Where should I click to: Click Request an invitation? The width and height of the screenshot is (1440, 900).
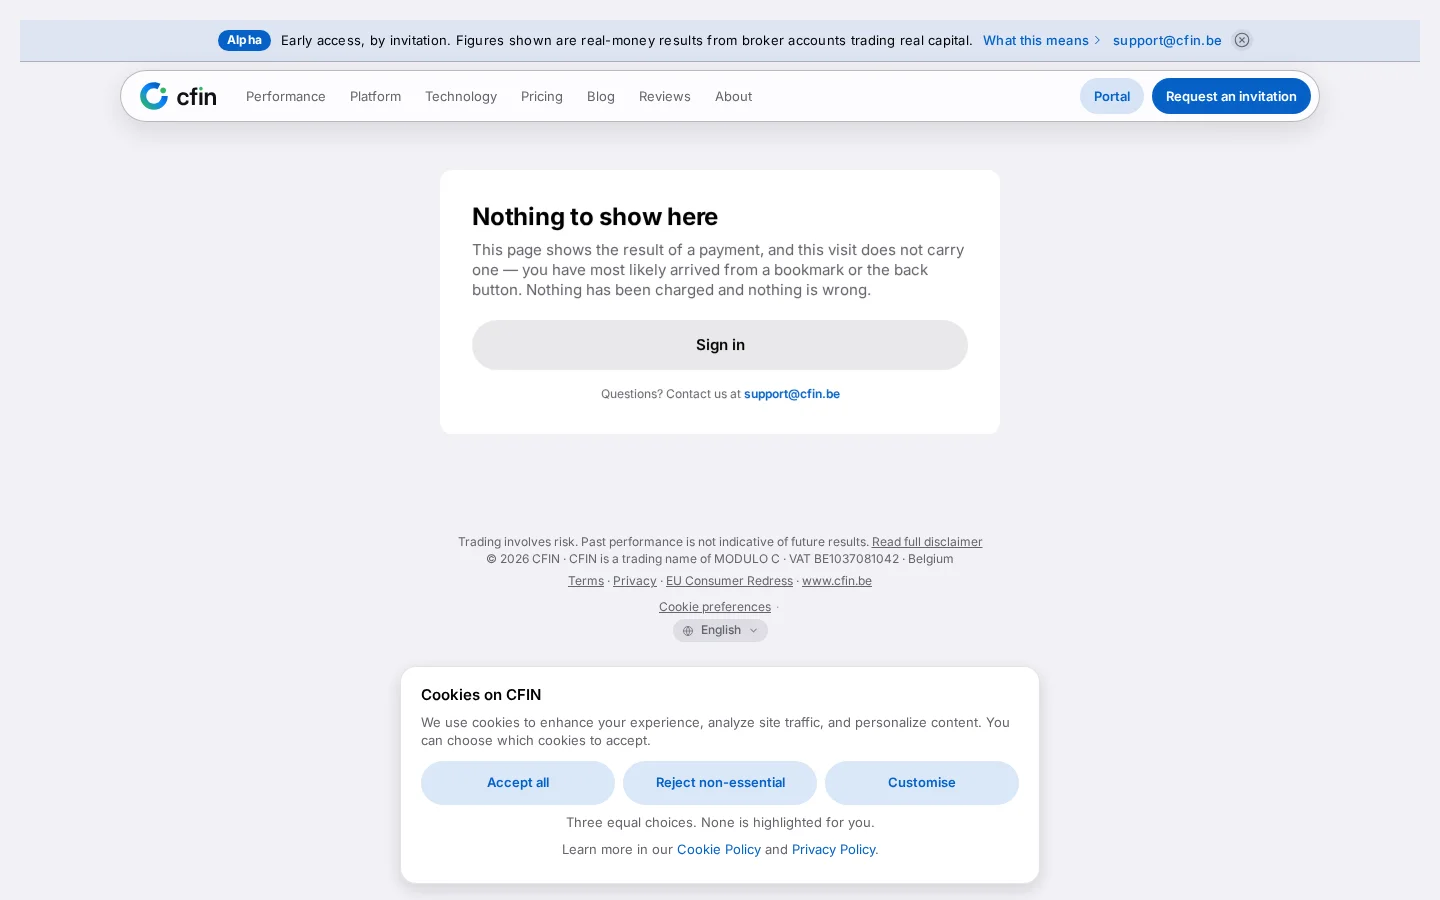[x=1231, y=96]
